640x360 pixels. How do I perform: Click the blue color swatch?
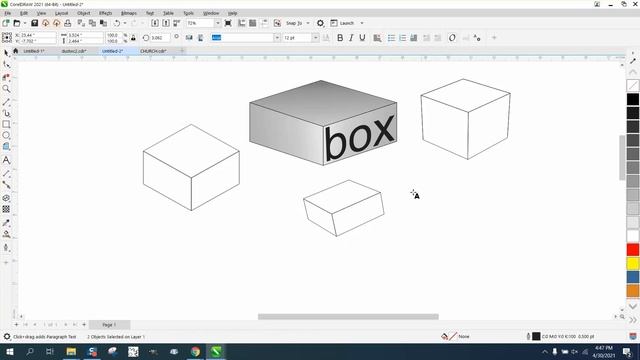pos(633,277)
